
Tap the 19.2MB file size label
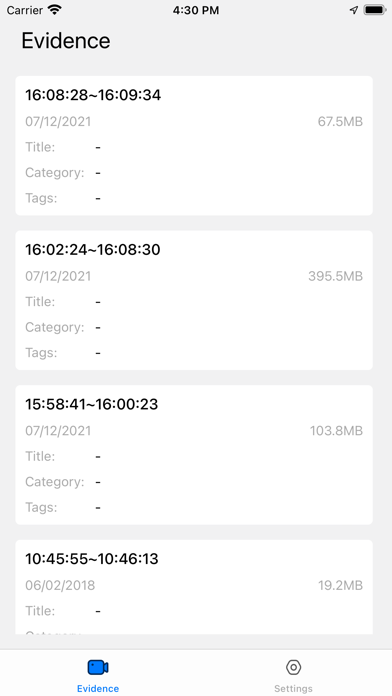[x=340, y=585]
